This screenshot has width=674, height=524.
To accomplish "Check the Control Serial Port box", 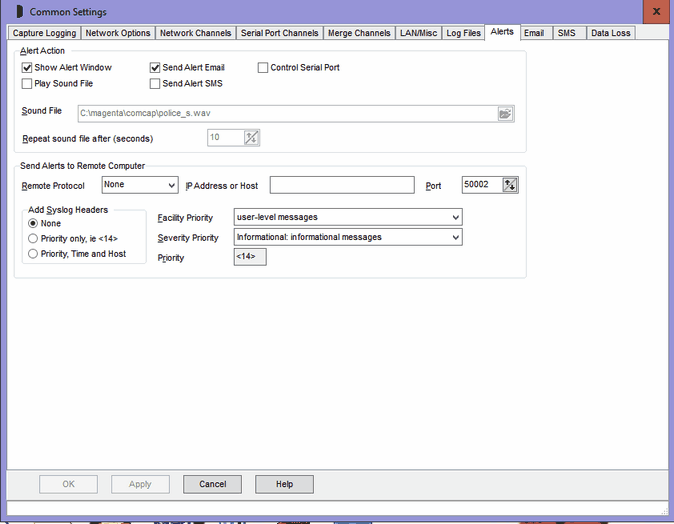I will point(263,68).
